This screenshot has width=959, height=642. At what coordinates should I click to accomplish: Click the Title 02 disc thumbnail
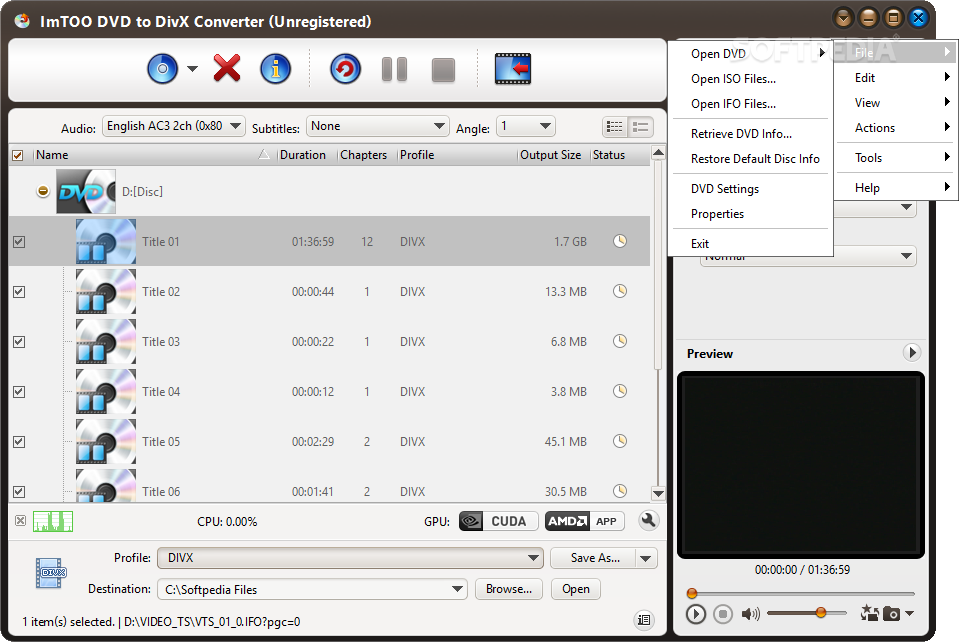point(106,292)
